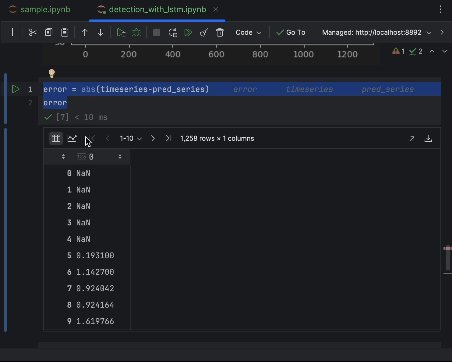Sort column 0 using its arrows

click(x=120, y=156)
